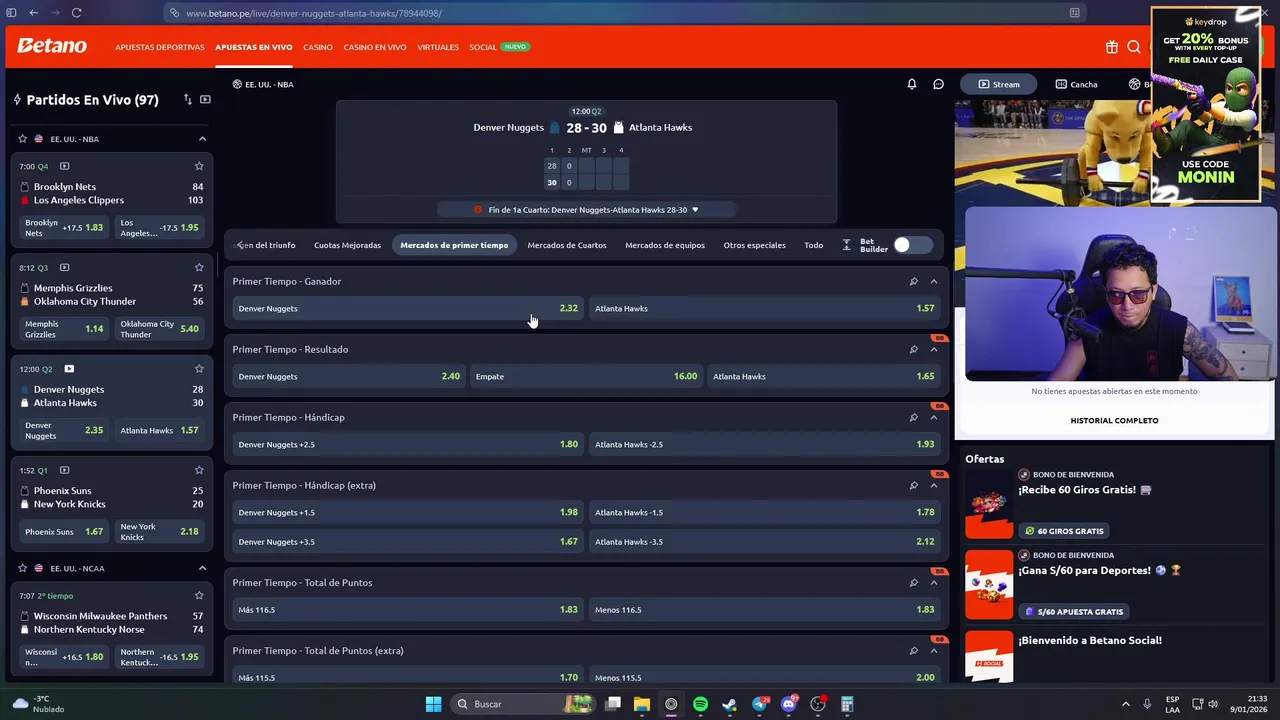This screenshot has width=1280, height=720.
Task: Collapse the Primer Tiempo - Resultado section
Action: [x=934, y=350]
